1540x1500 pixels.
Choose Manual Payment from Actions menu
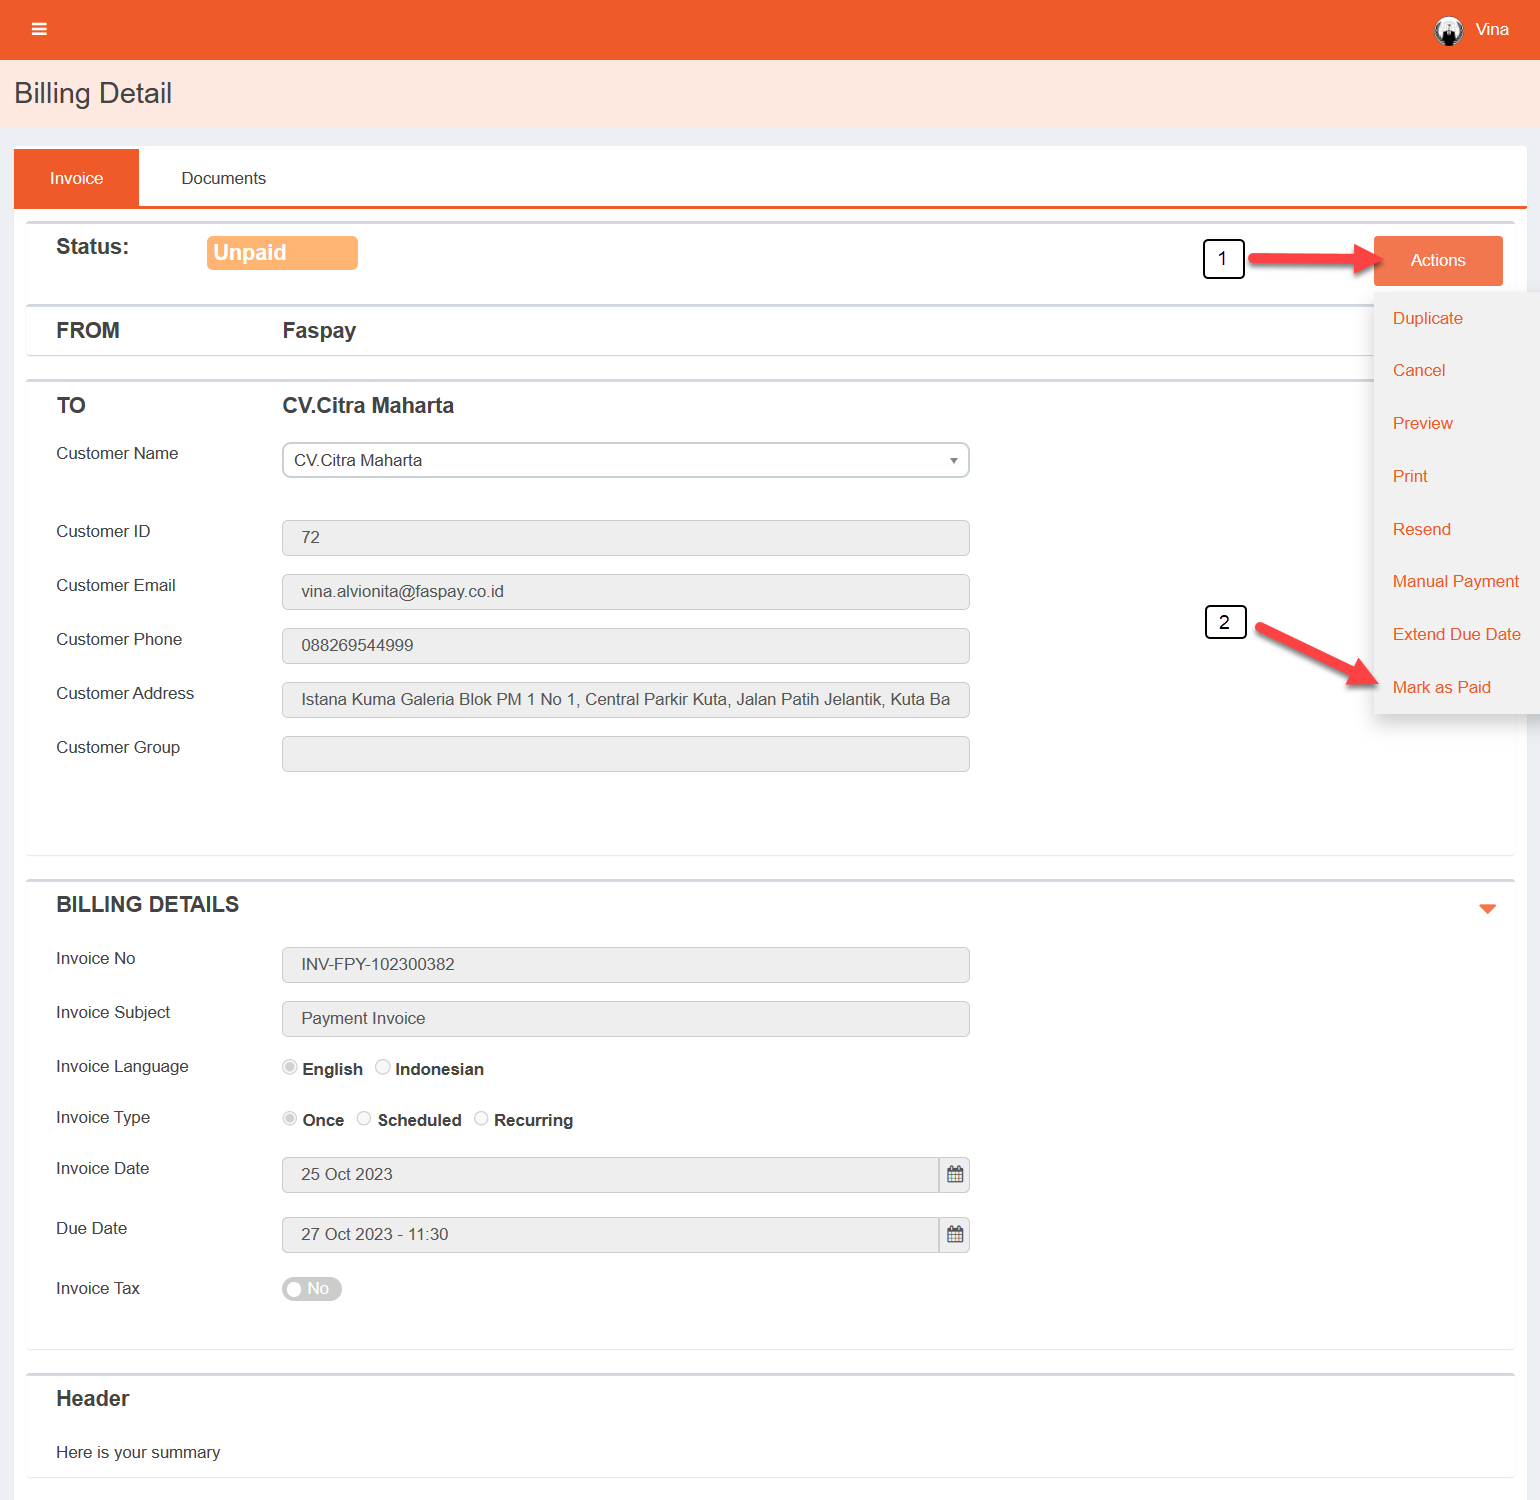click(x=1455, y=581)
